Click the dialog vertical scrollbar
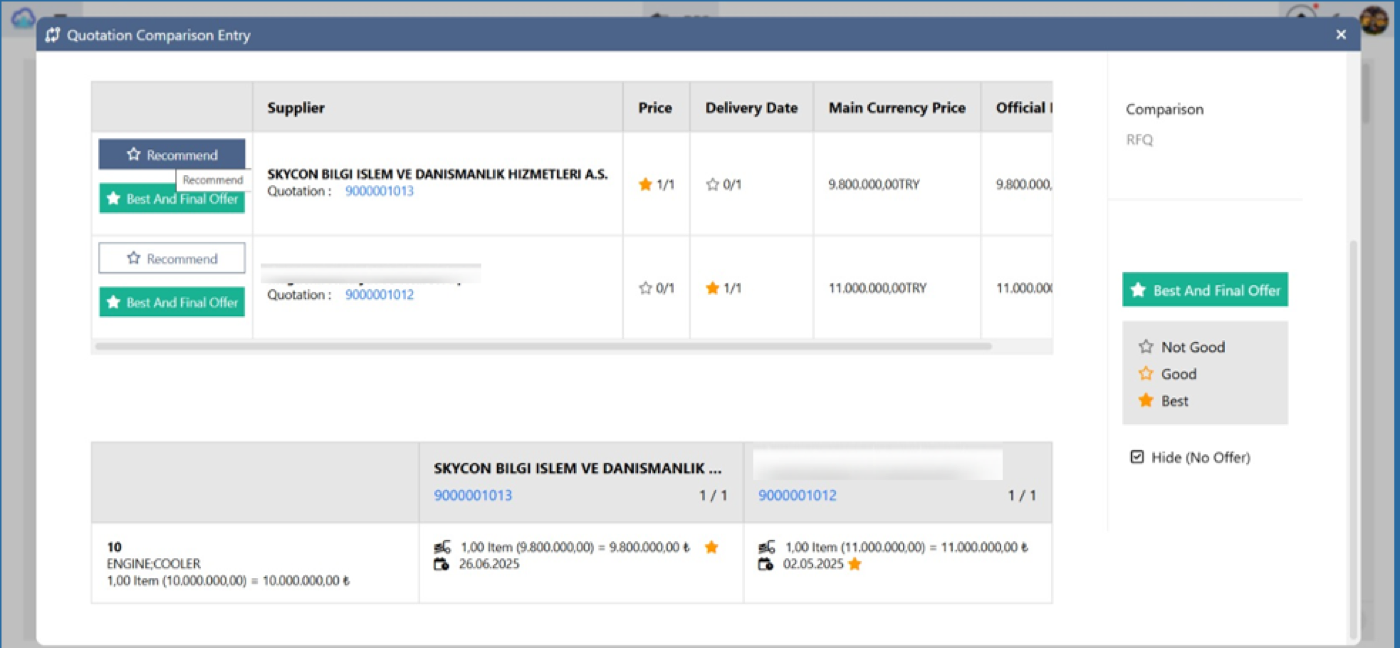The image size is (1400, 648). point(1354,438)
